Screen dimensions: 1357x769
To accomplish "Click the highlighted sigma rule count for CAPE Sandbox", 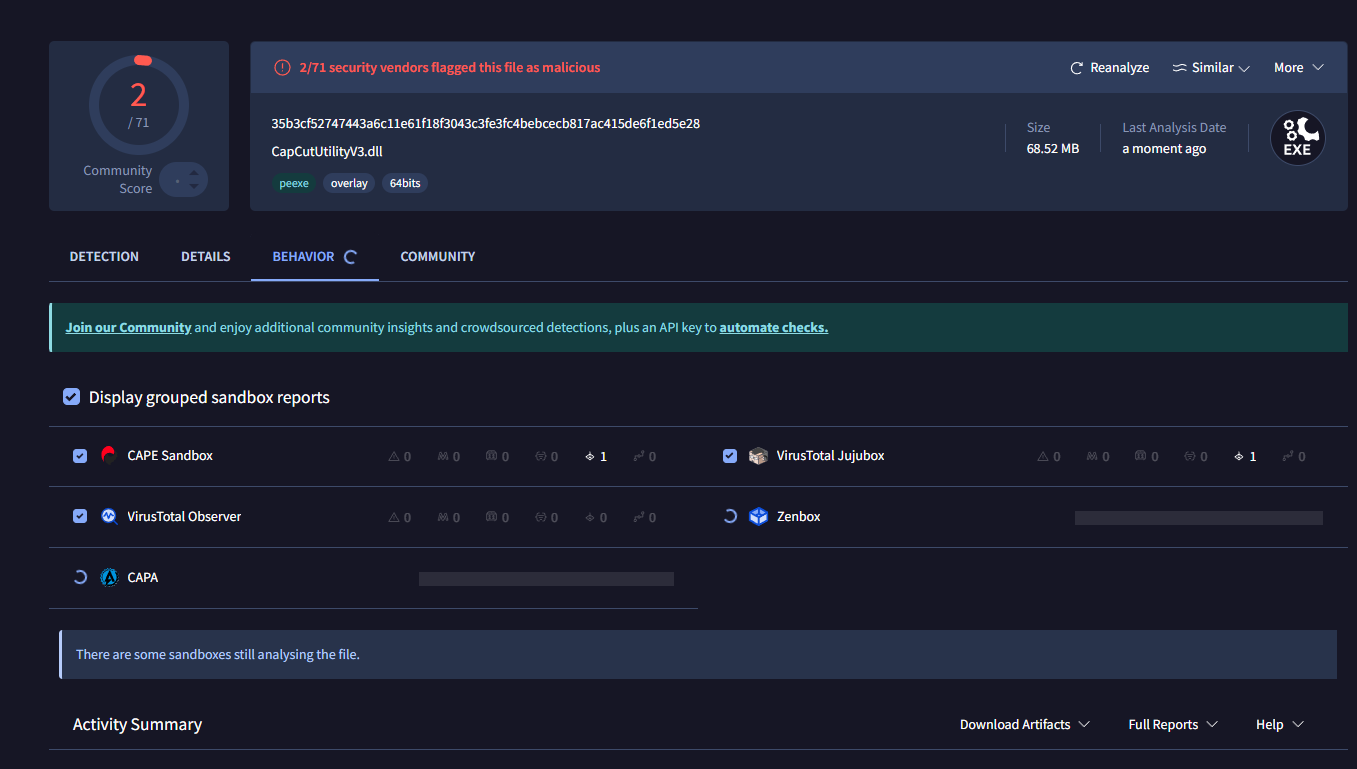I will click(x=596, y=455).
